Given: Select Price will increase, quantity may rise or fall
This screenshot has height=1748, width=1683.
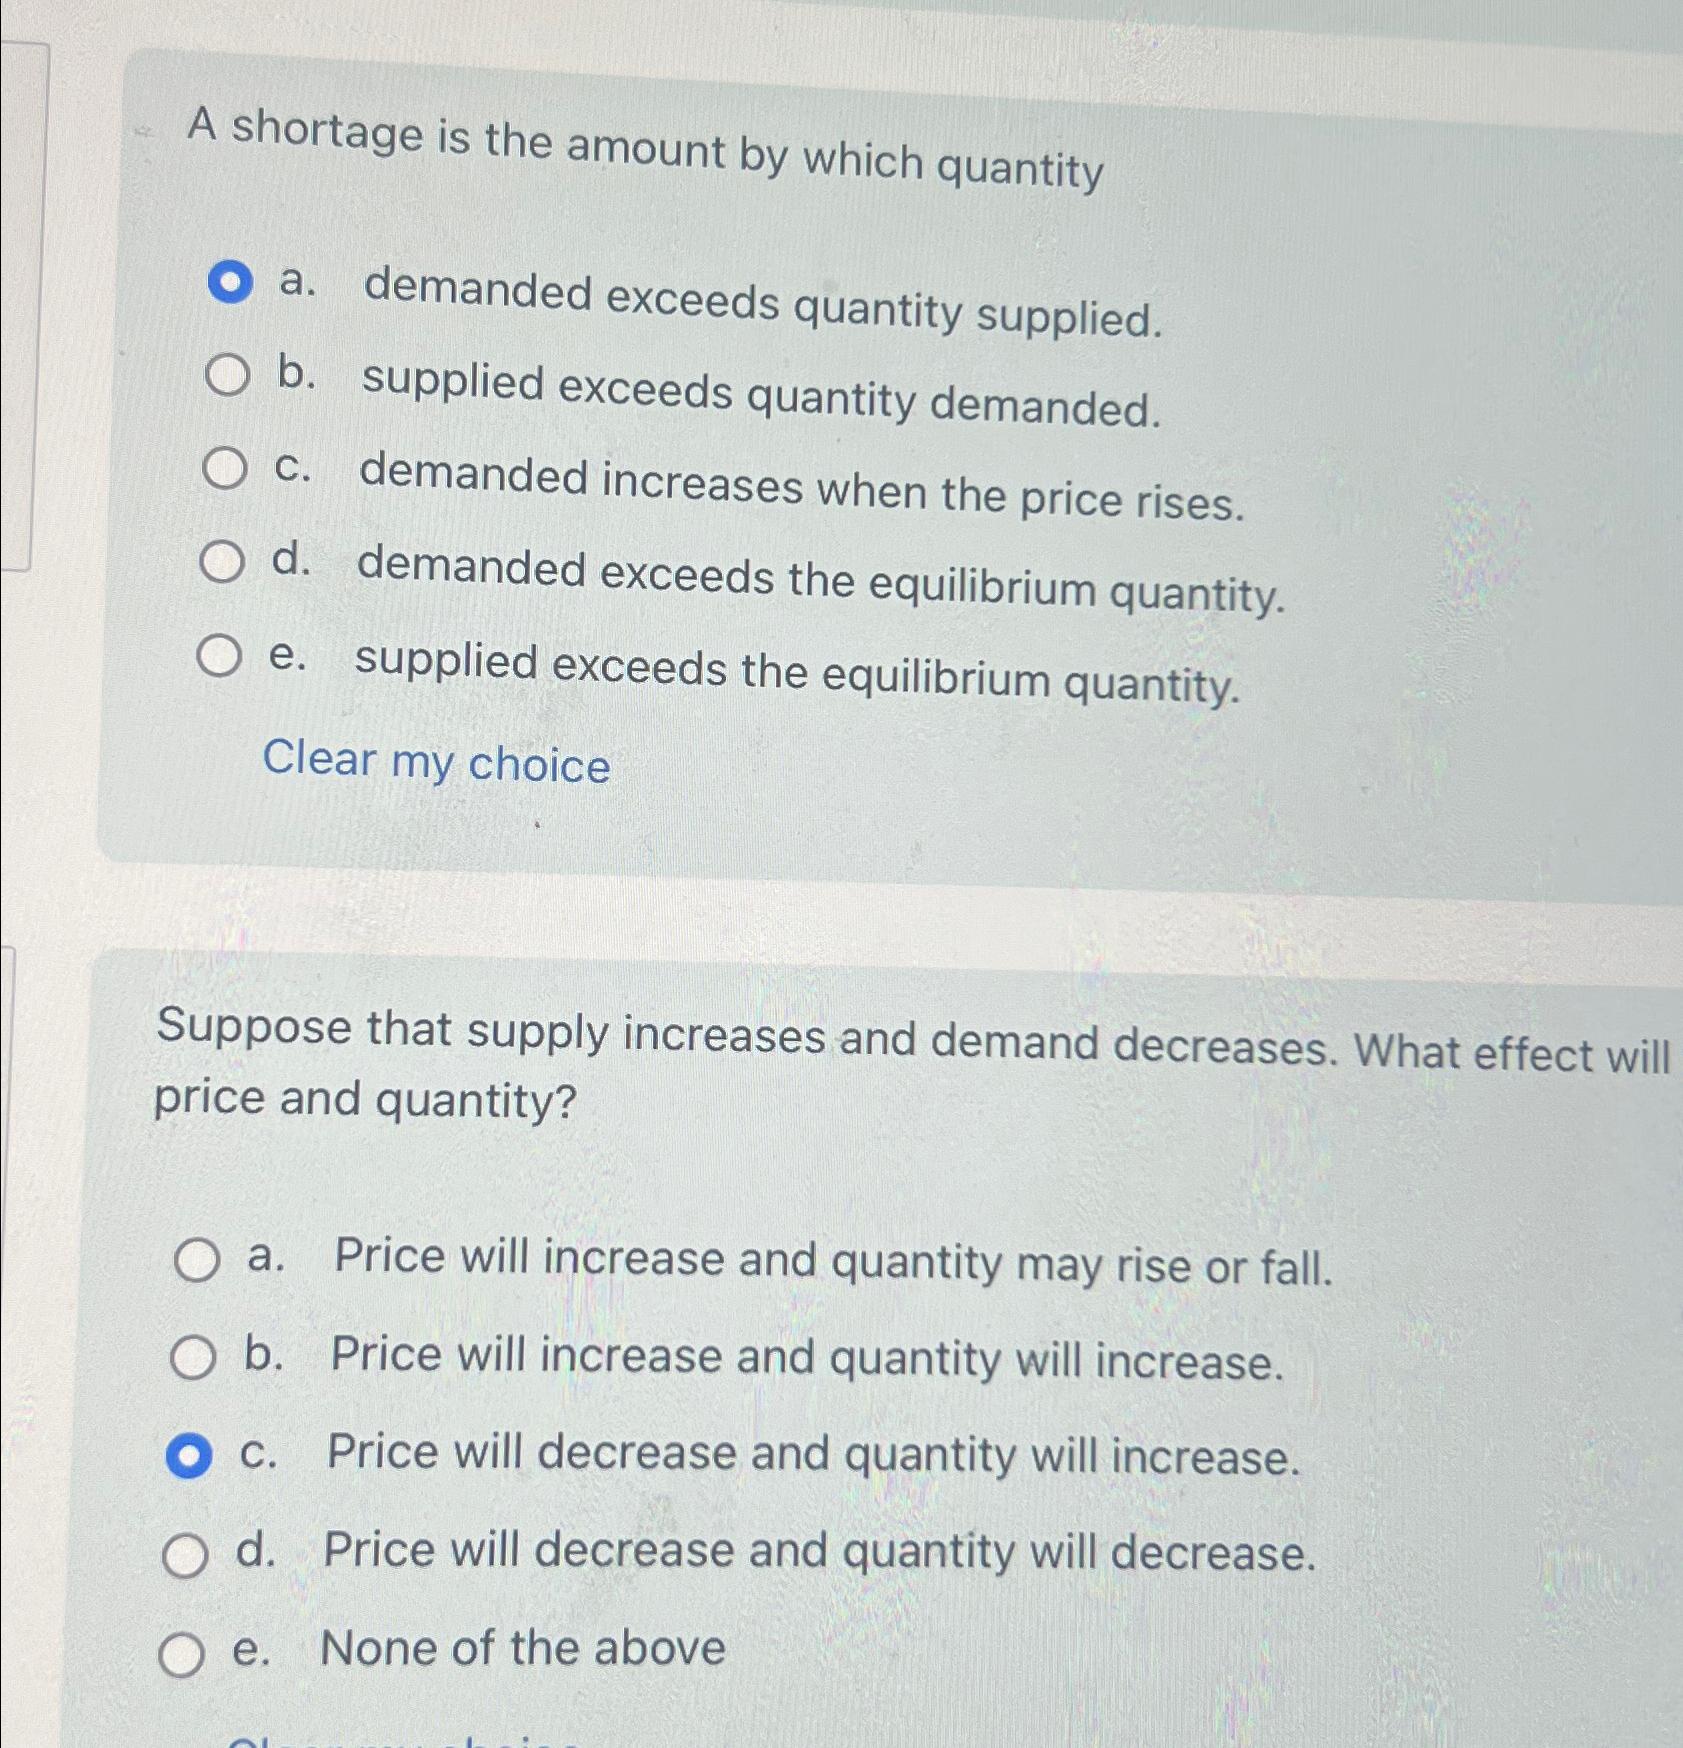Looking at the screenshot, I should (196, 1259).
